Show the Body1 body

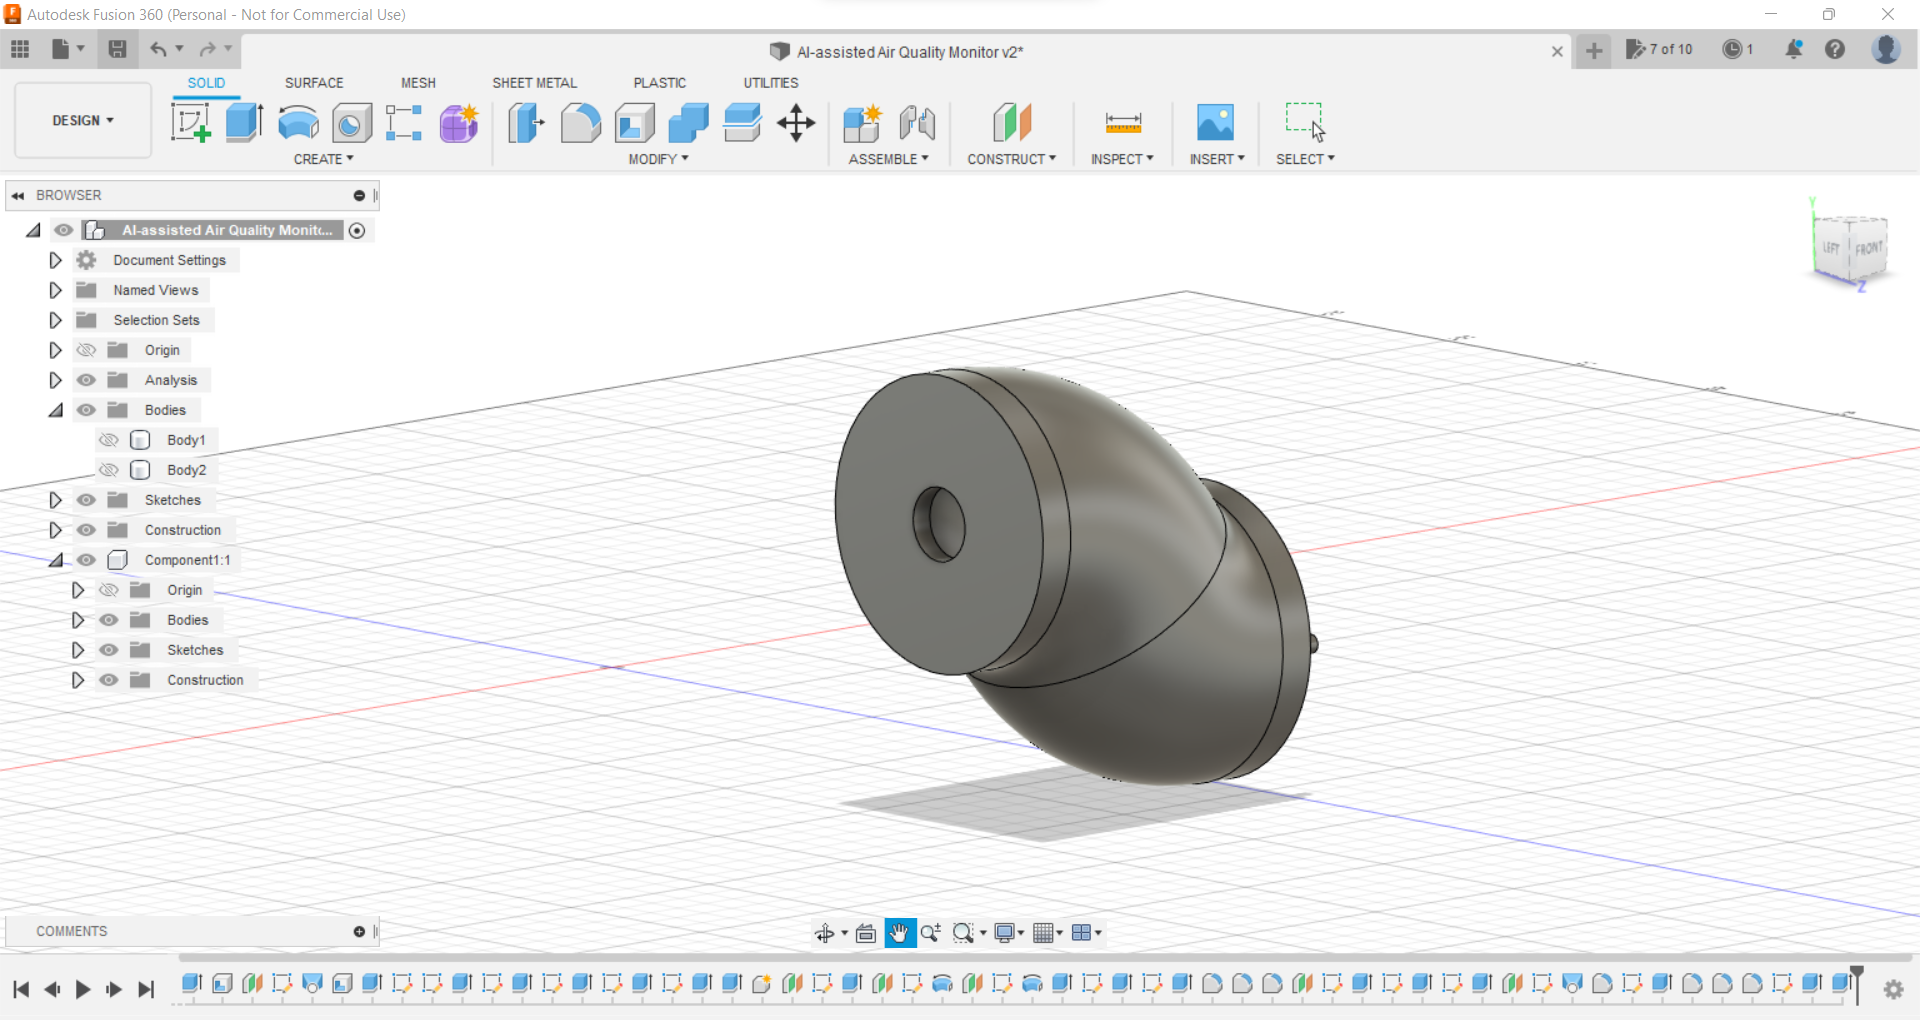(109, 440)
